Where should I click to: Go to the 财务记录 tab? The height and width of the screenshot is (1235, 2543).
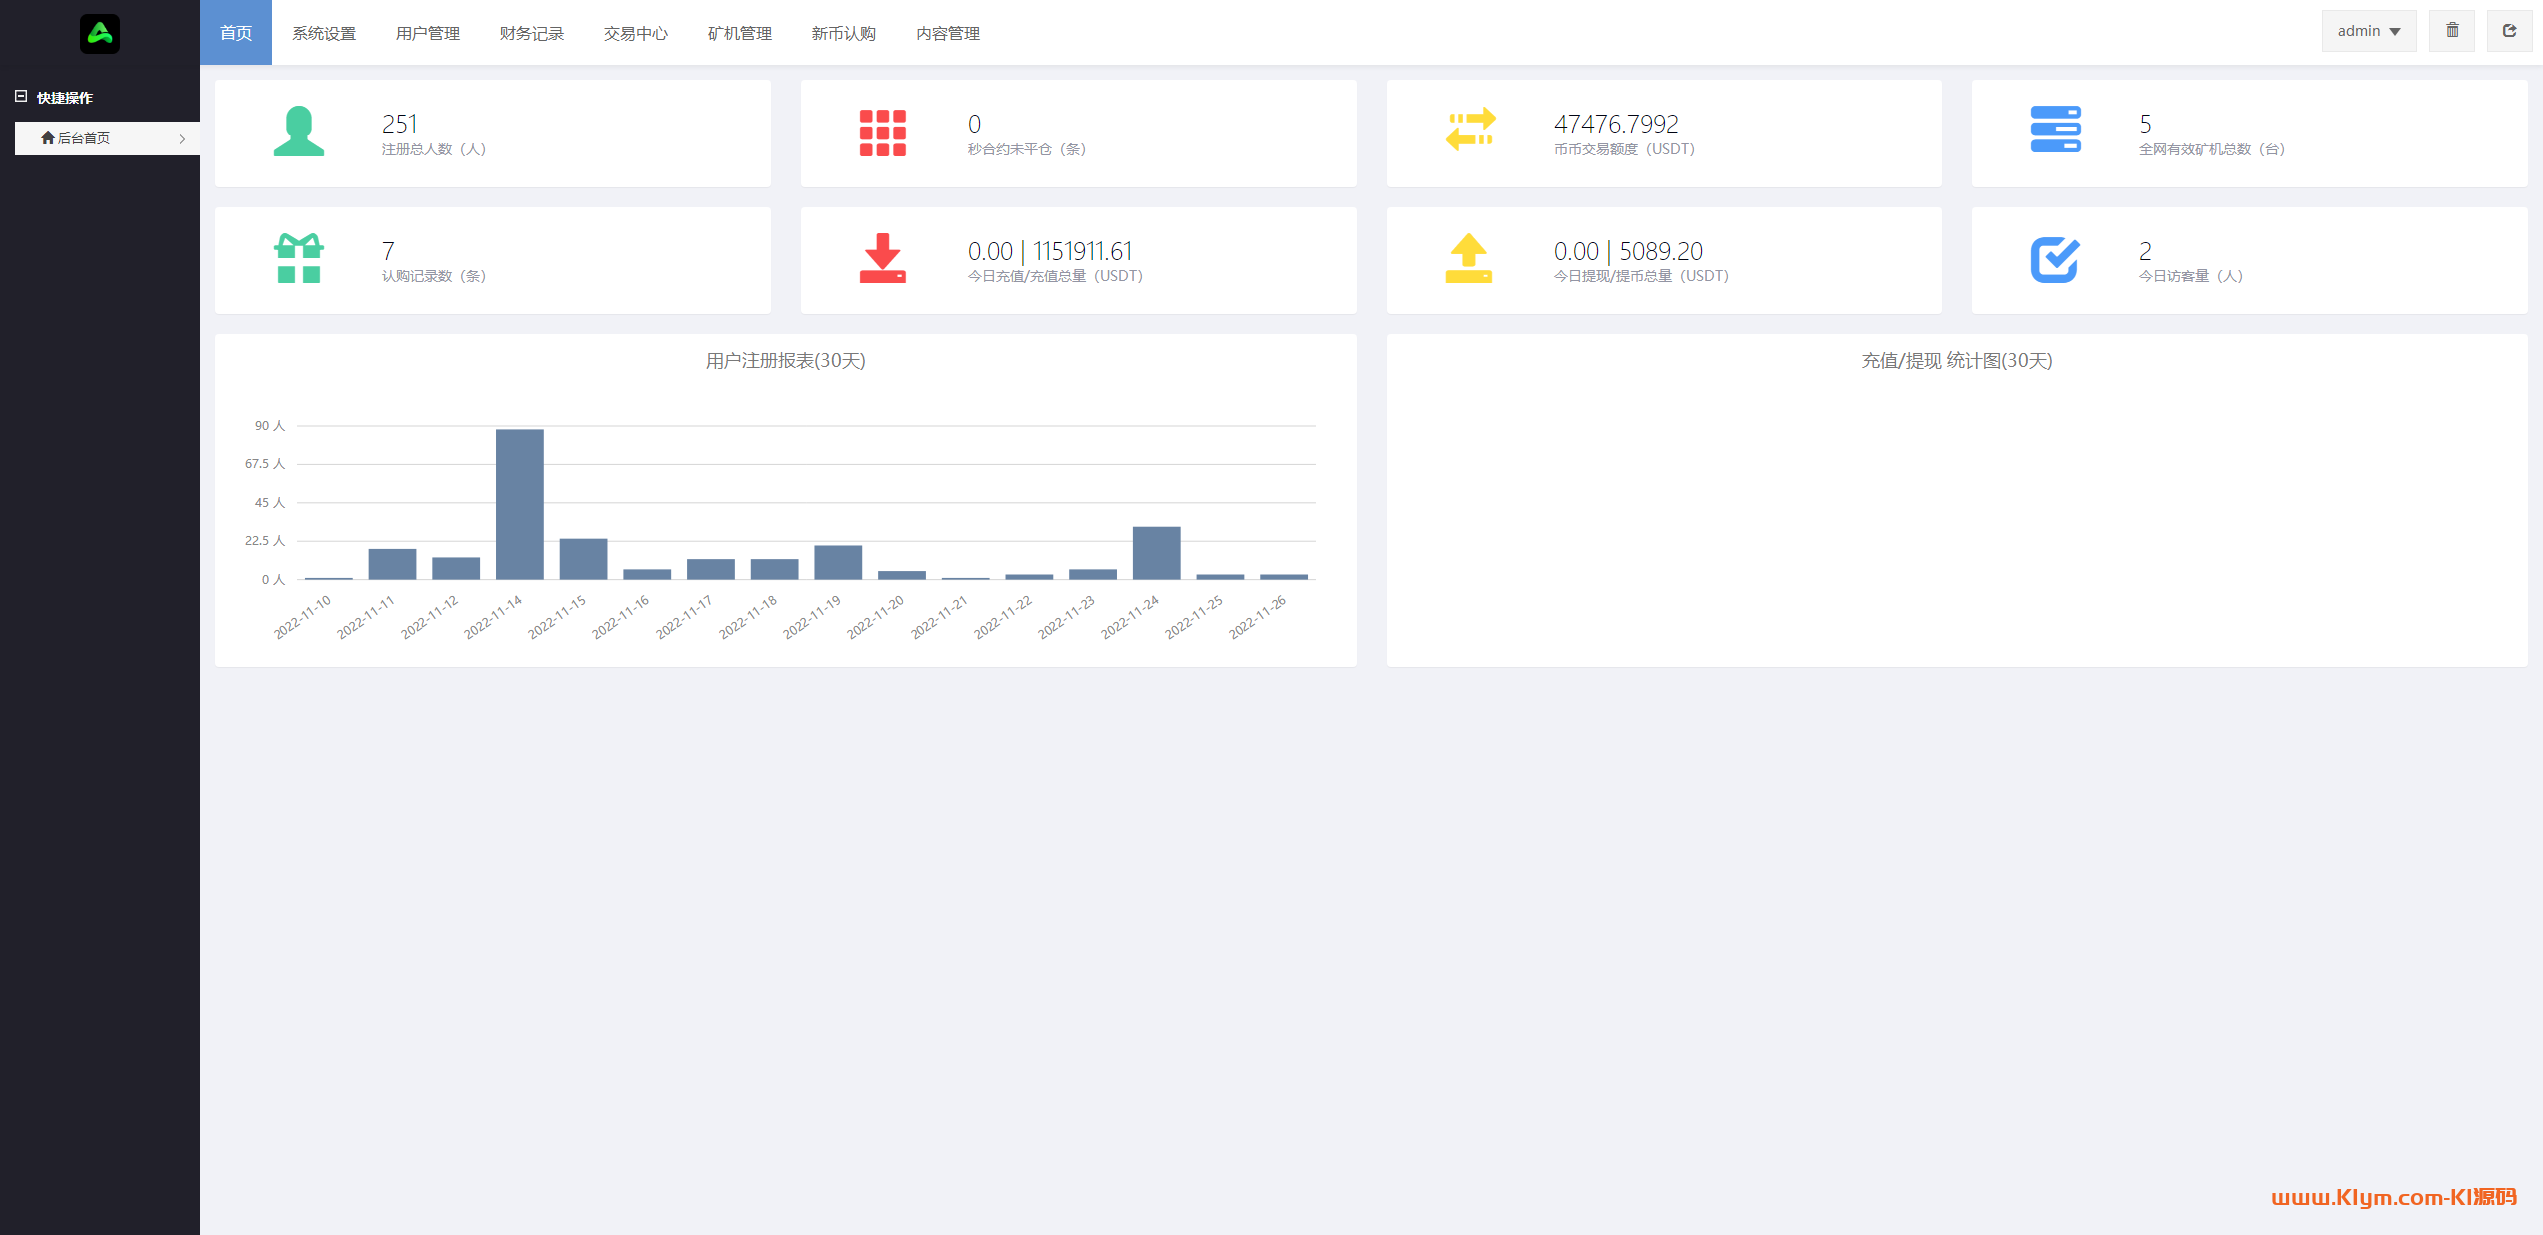coord(532,33)
